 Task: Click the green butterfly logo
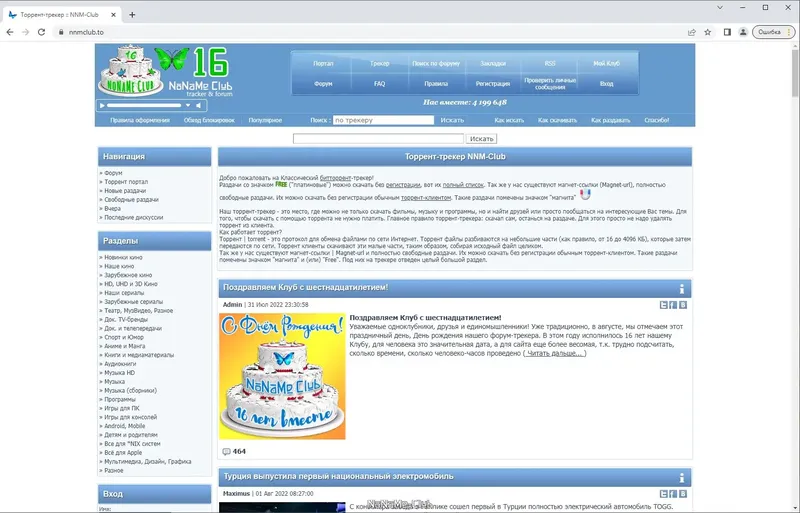[171, 59]
